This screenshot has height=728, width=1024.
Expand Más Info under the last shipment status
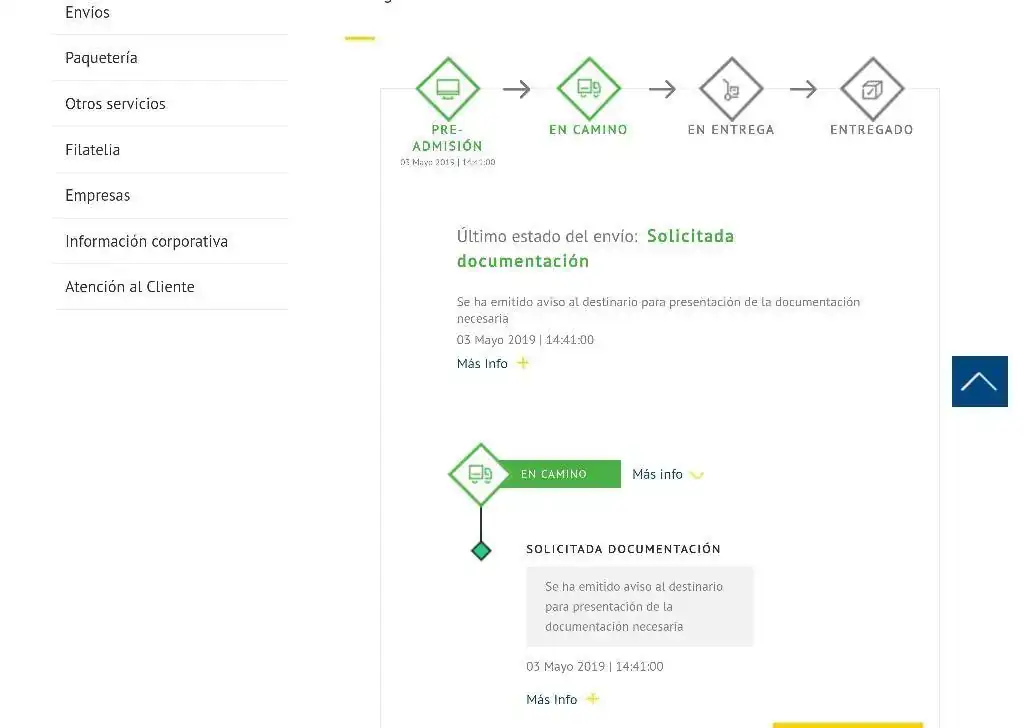[482, 364]
